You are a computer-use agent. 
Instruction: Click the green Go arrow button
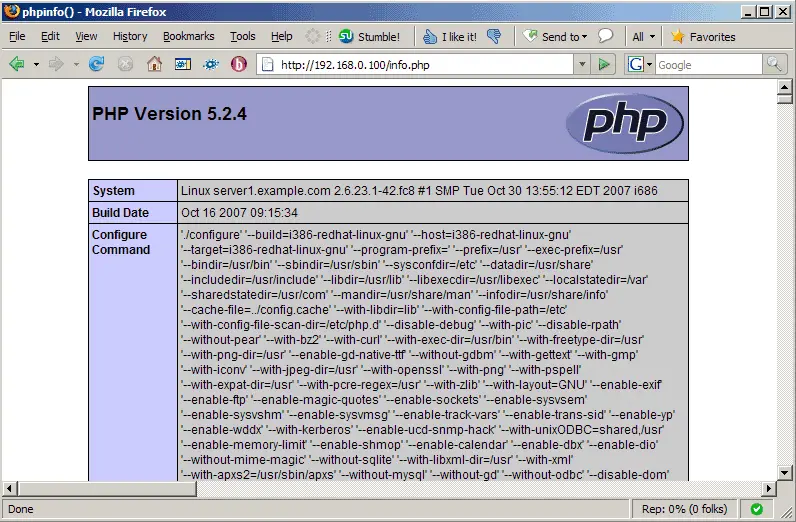coord(604,64)
